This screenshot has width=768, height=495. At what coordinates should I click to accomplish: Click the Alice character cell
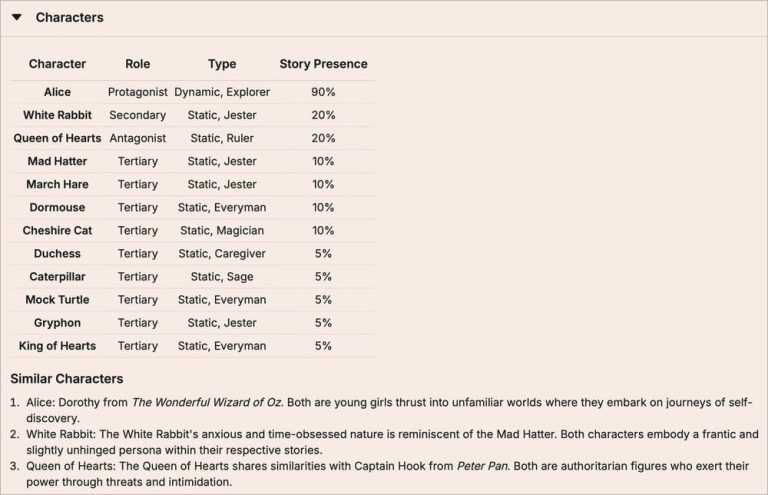[57, 92]
